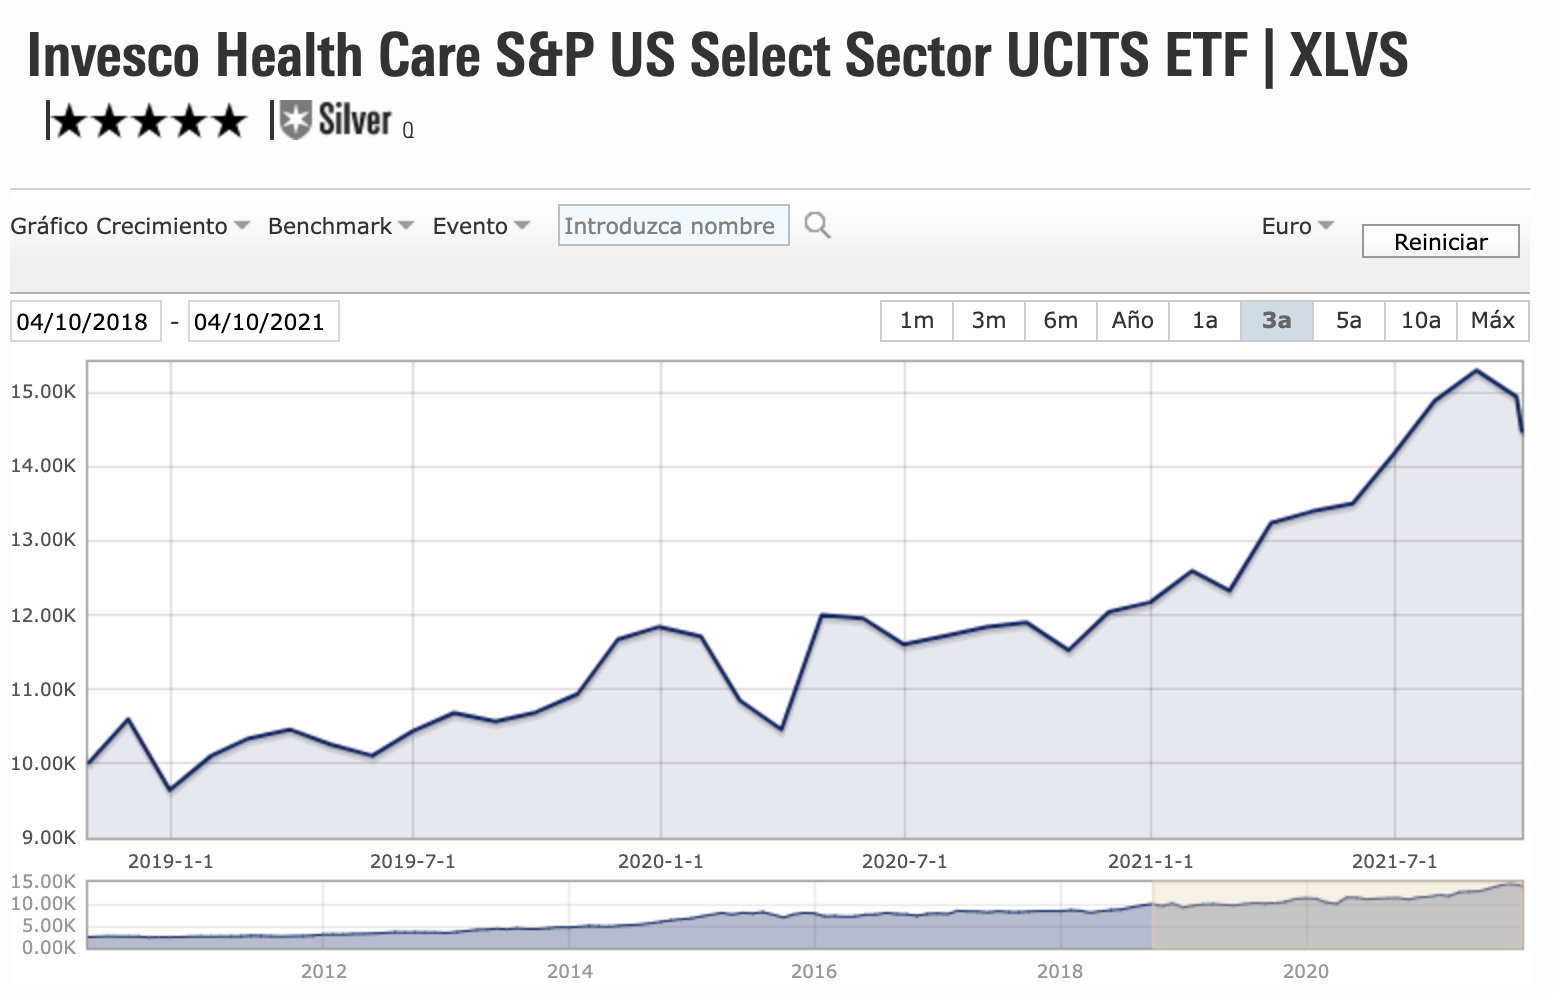
Task: Switch to the 5a period view
Action: [x=1349, y=320]
